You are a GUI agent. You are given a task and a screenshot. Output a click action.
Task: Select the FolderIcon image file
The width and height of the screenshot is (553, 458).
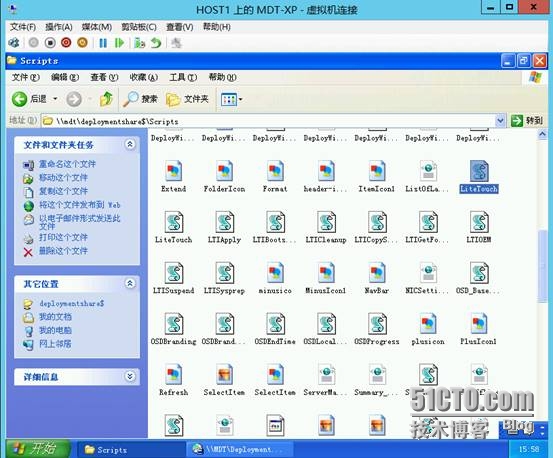[x=224, y=176]
